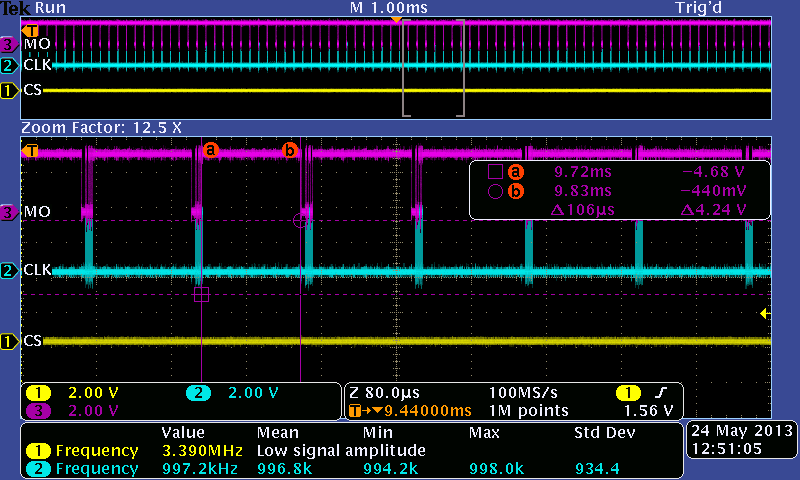Image resolution: width=800 pixels, height=480 pixels.
Task: Click the square cursor a readout icon
Action: tap(495, 172)
